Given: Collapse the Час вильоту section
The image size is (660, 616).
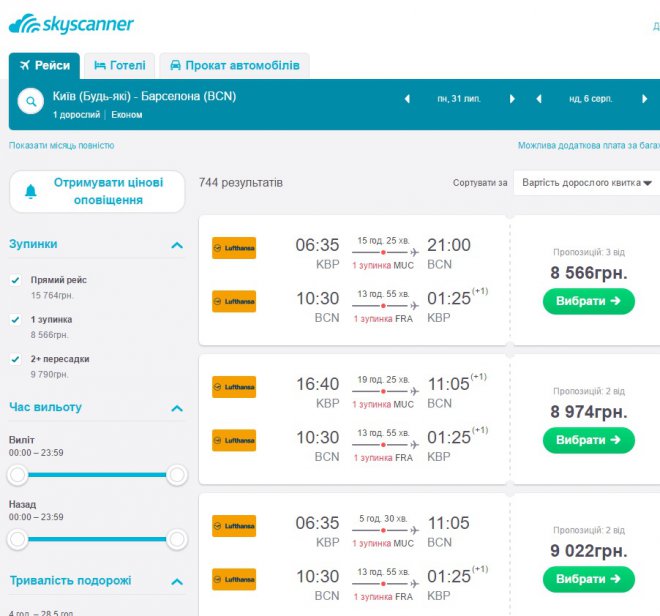Looking at the screenshot, I should (177, 408).
